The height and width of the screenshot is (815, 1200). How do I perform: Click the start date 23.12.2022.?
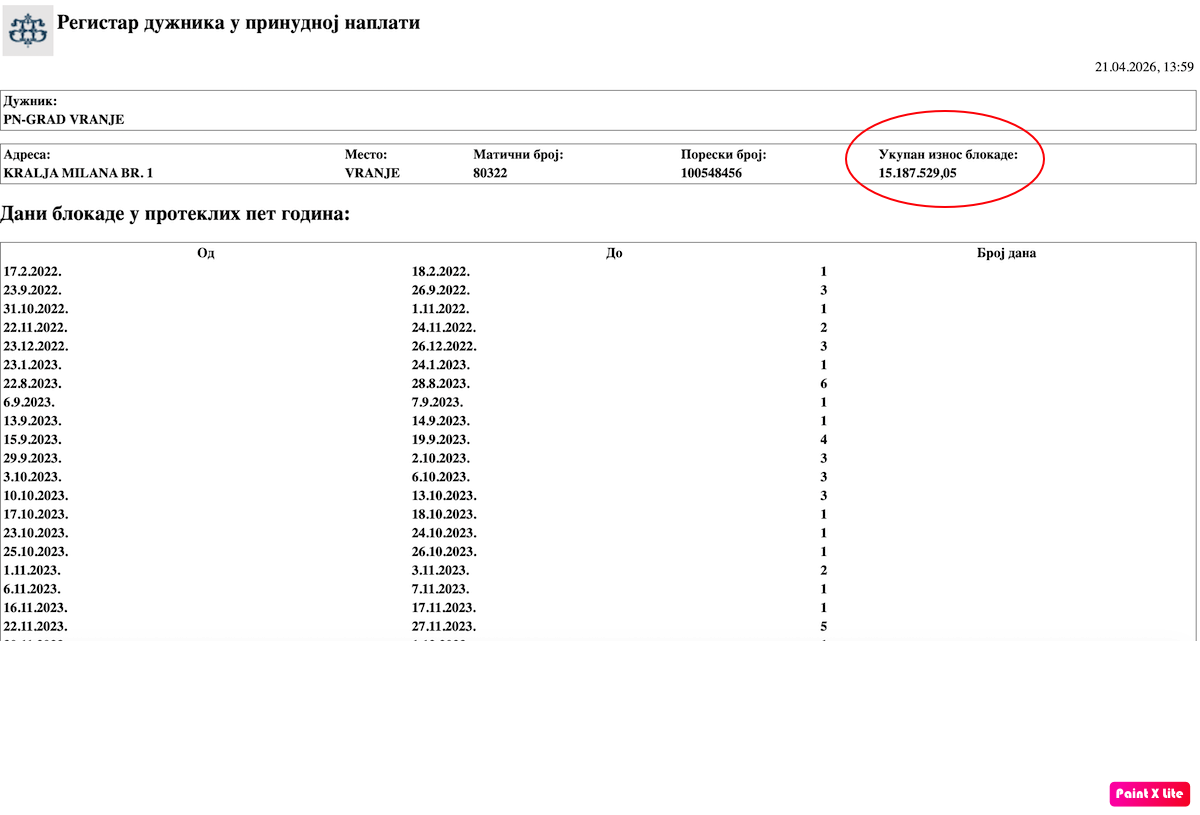36,347
